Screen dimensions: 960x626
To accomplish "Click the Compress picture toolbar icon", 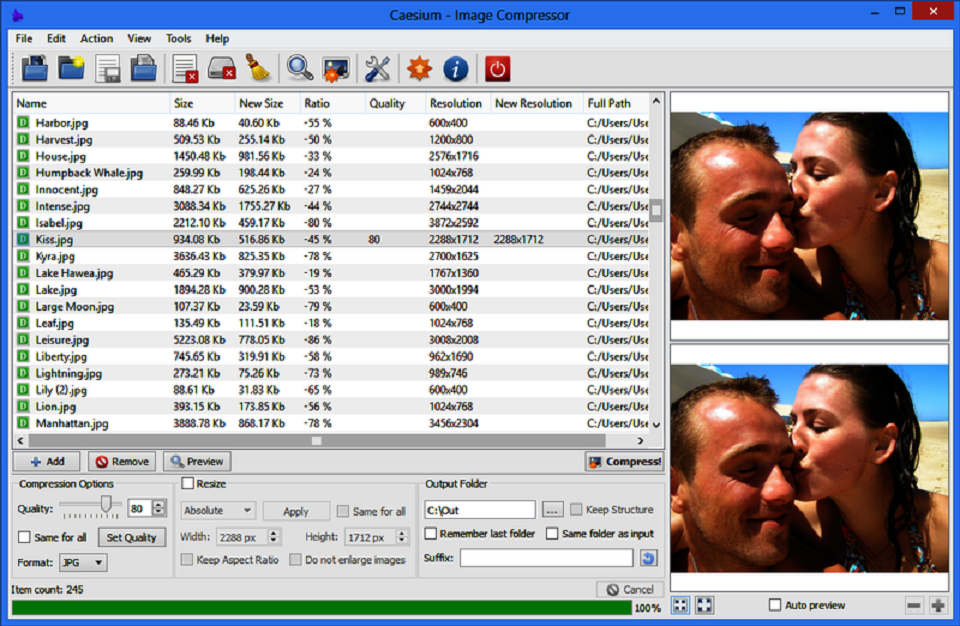I will pyautogui.click(x=336, y=69).
